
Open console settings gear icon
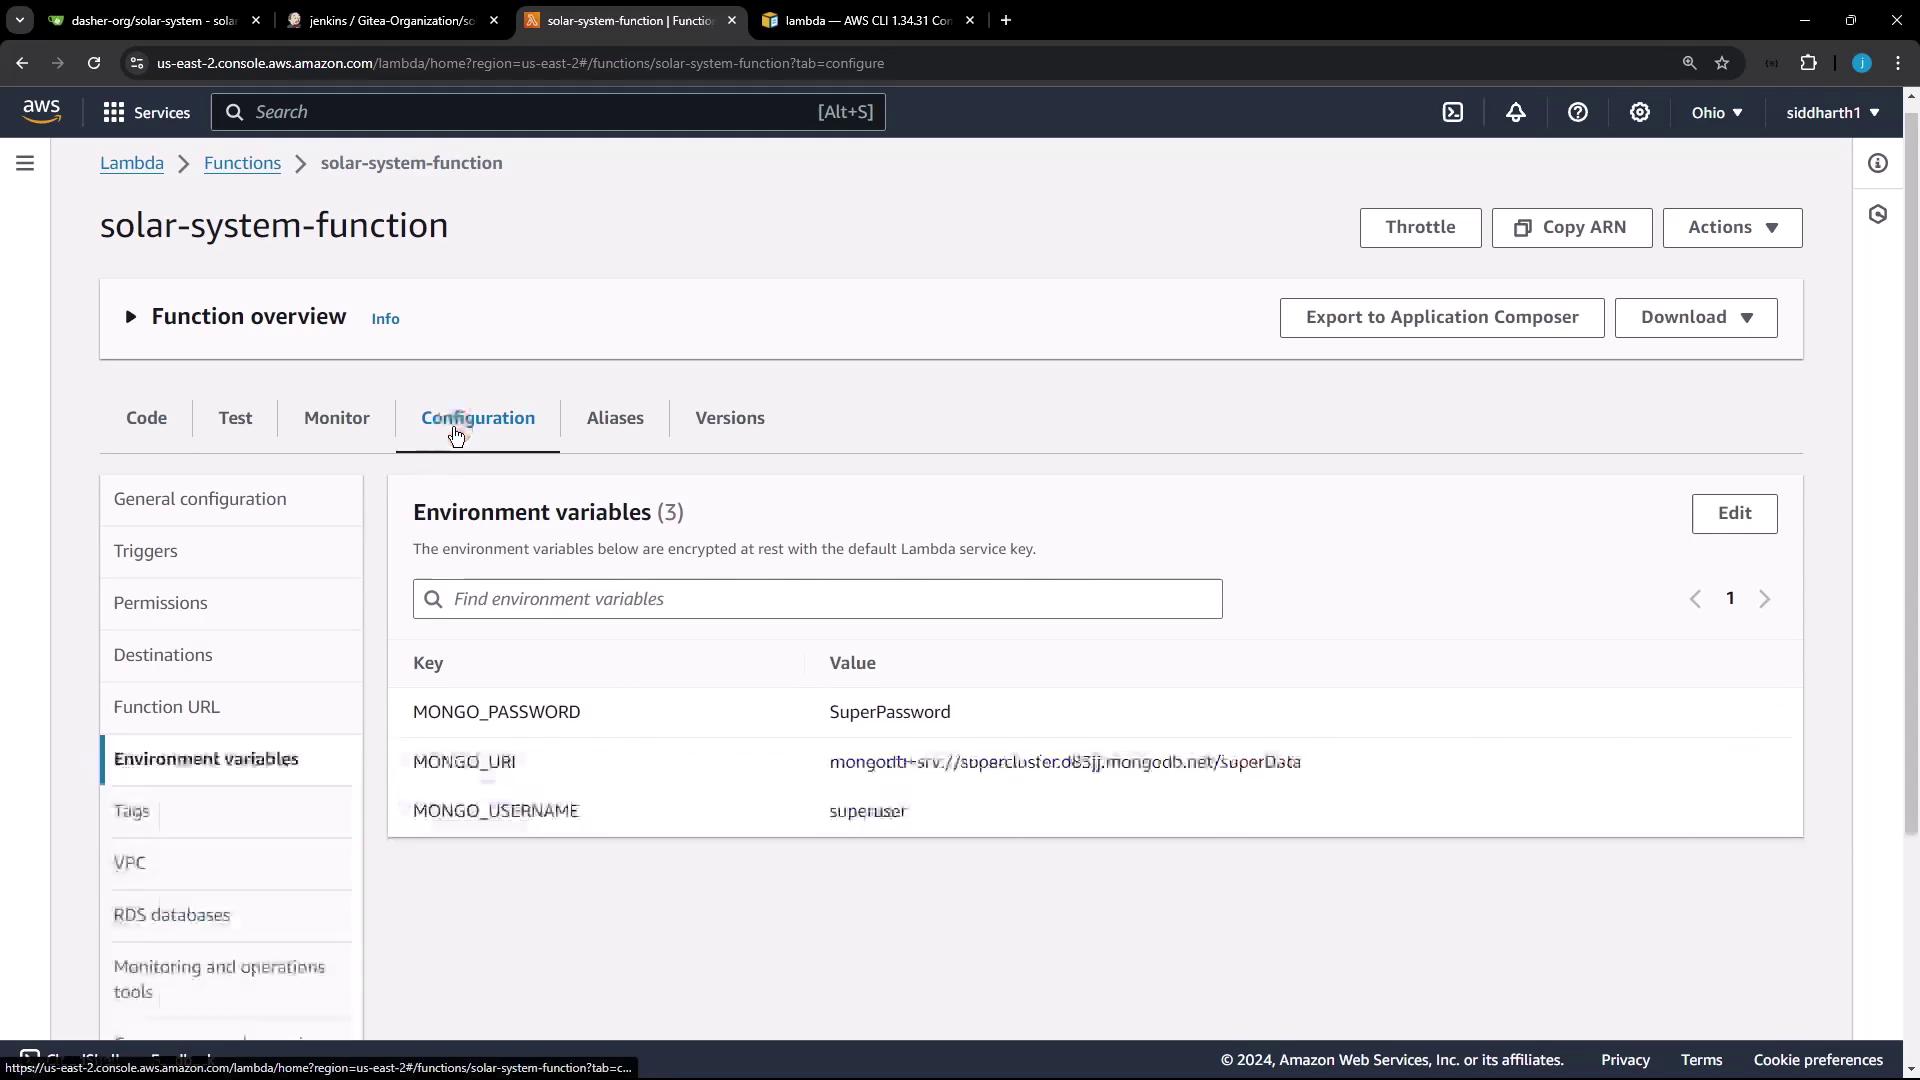coord(1640,113)
